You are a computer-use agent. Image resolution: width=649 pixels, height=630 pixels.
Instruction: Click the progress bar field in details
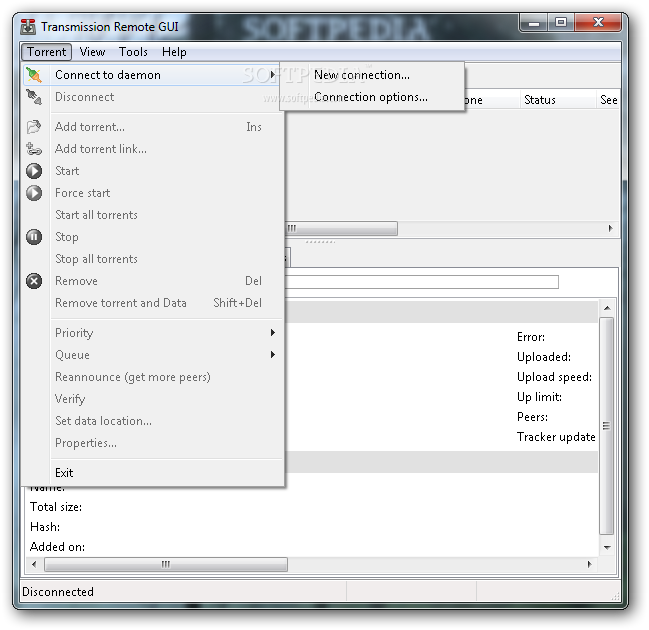click(421, 282)
